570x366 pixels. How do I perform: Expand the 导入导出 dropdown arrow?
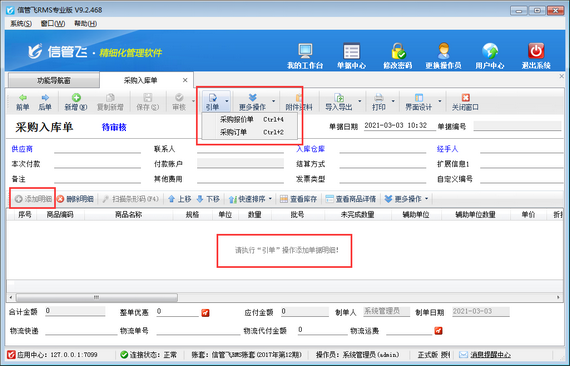coord(360,101)
